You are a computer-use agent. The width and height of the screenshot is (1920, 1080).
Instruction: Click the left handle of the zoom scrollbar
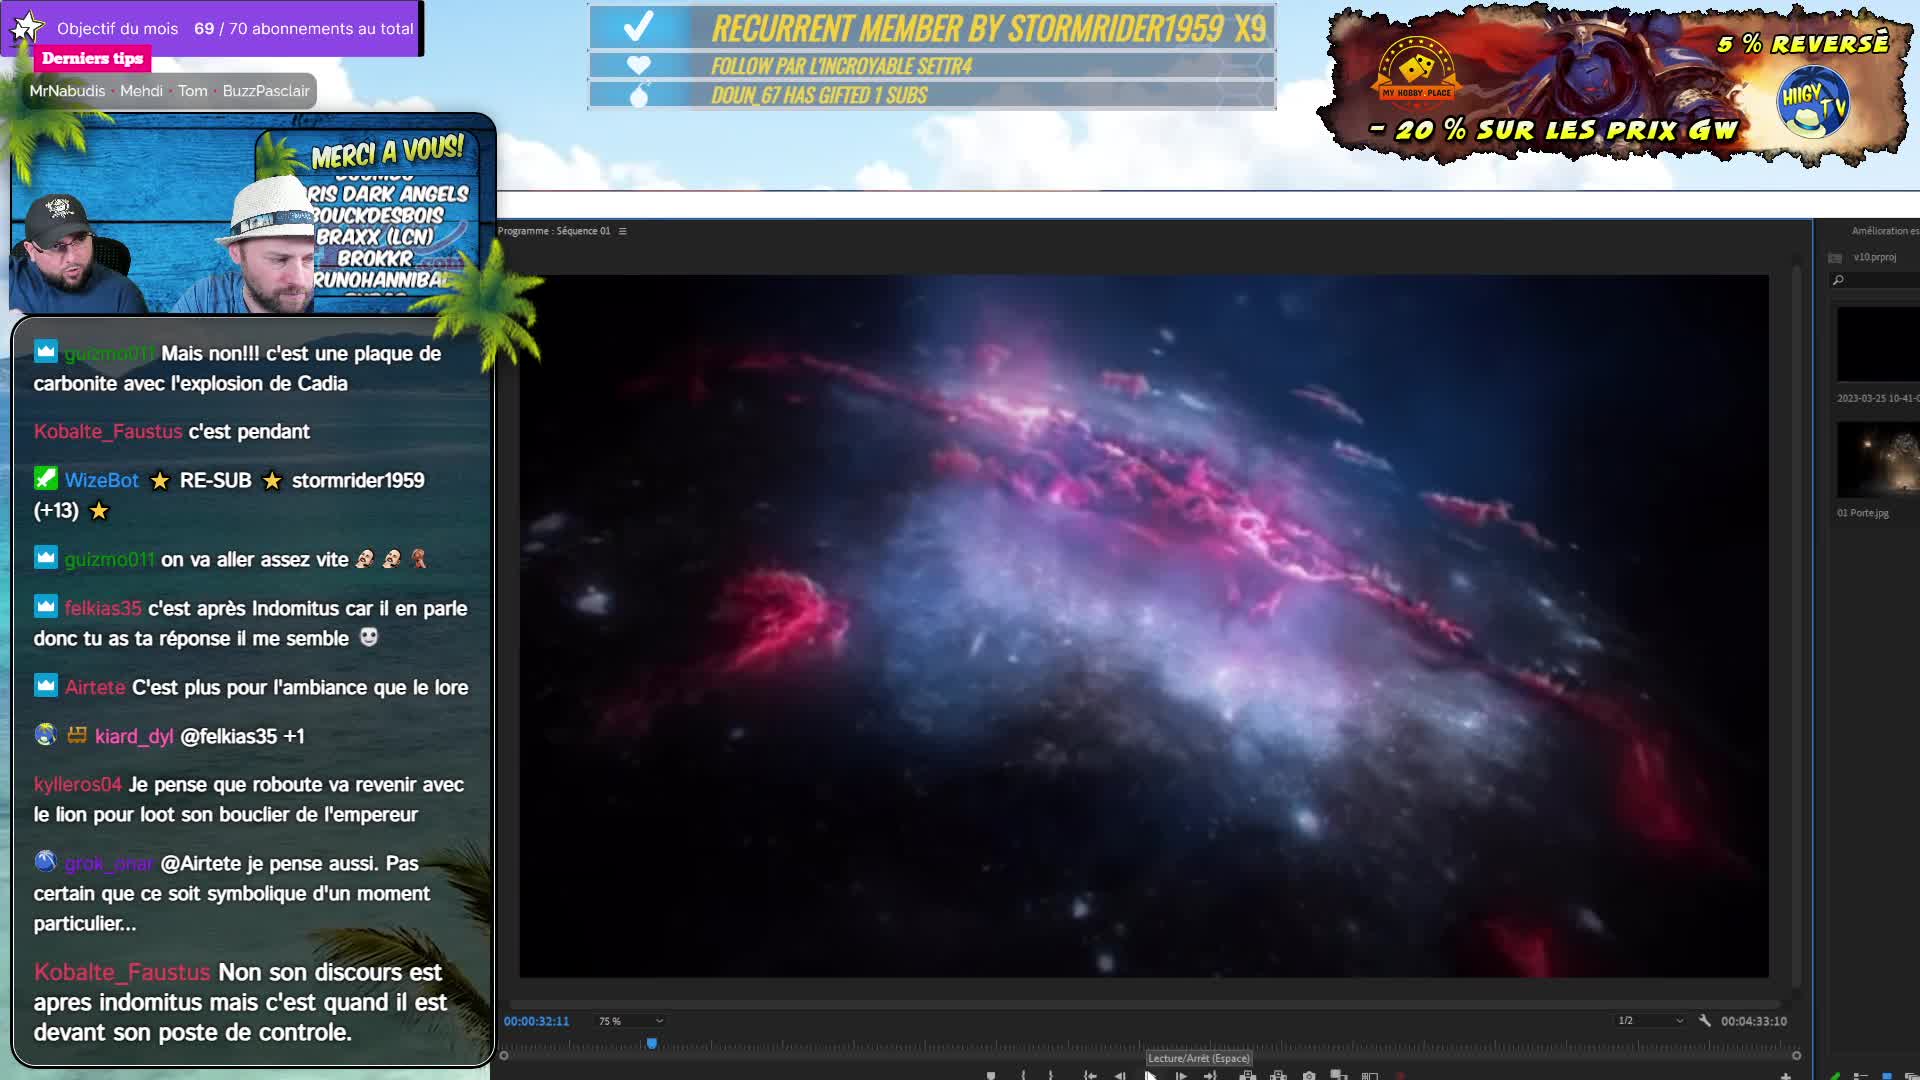pos(504,1055)
